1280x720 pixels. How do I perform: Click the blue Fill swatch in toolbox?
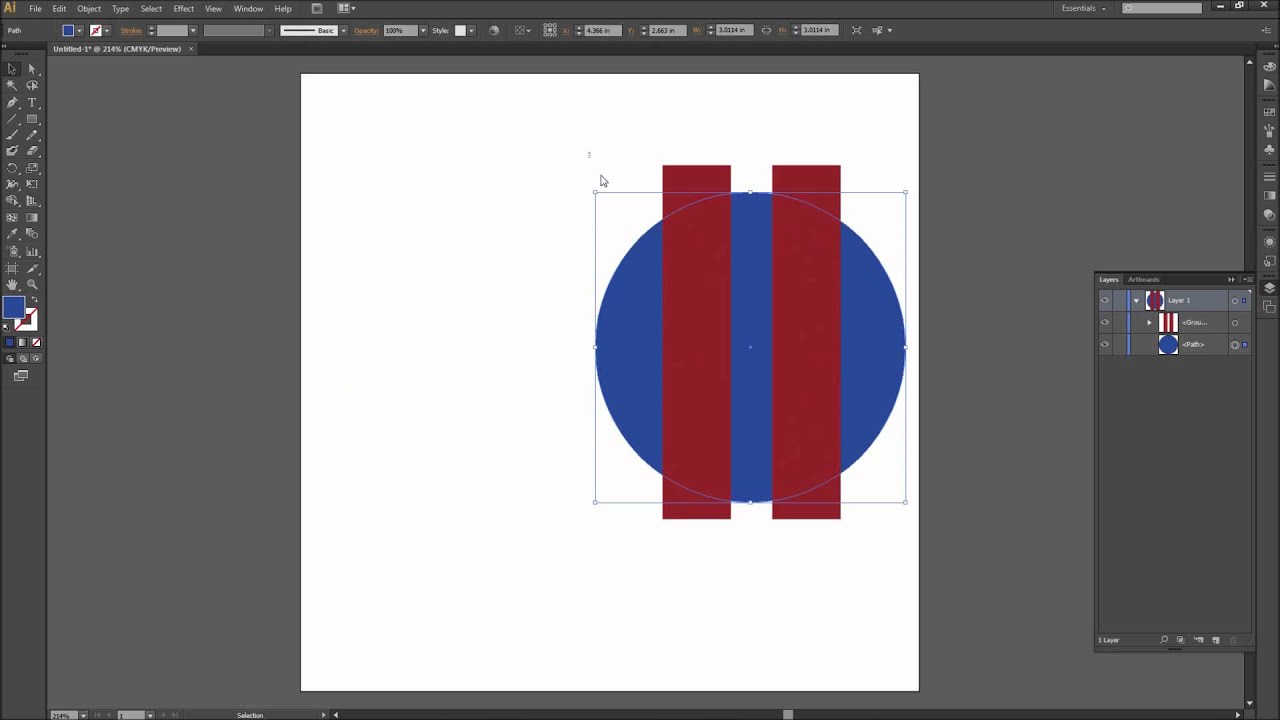[x=14, y=307]
